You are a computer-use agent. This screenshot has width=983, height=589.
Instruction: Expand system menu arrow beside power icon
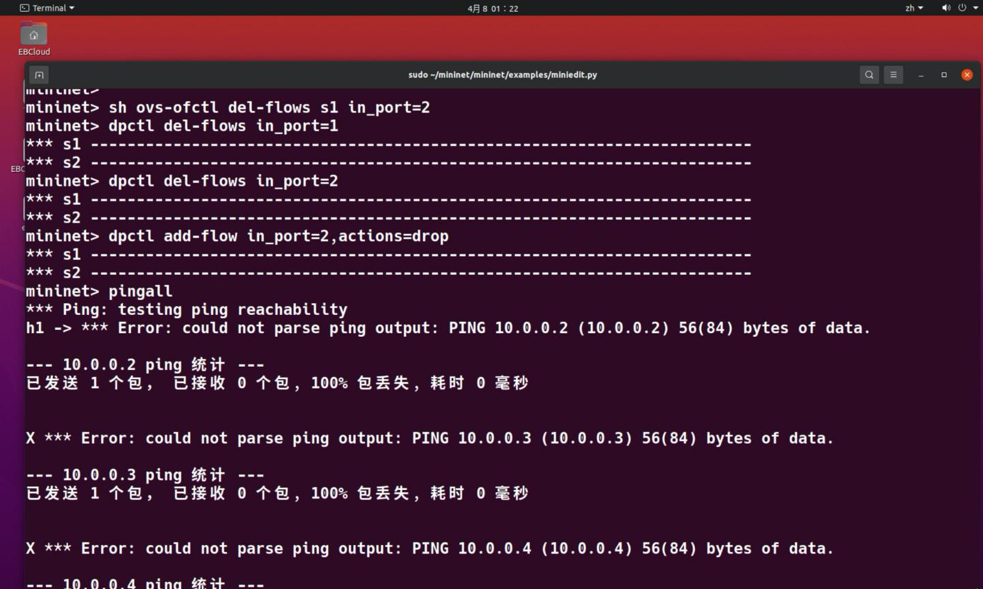point(975,8)
